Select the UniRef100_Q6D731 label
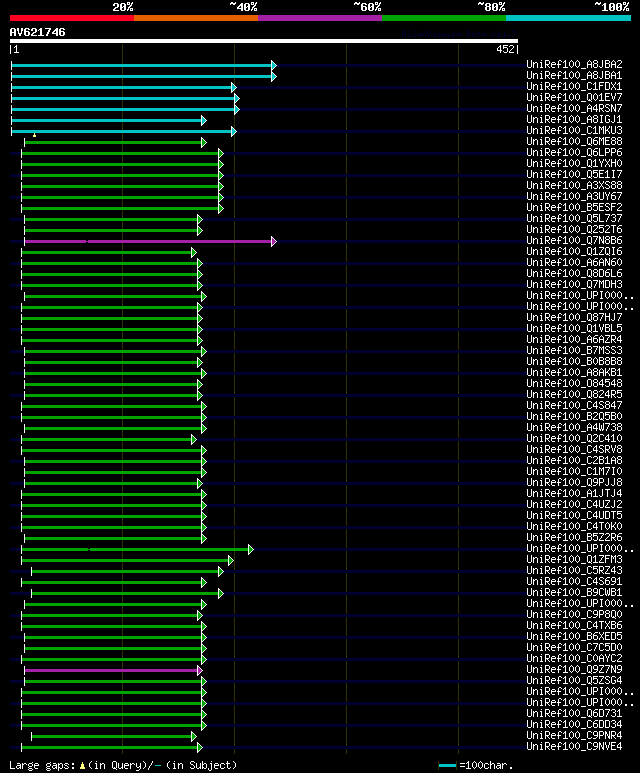 point(574,713)
